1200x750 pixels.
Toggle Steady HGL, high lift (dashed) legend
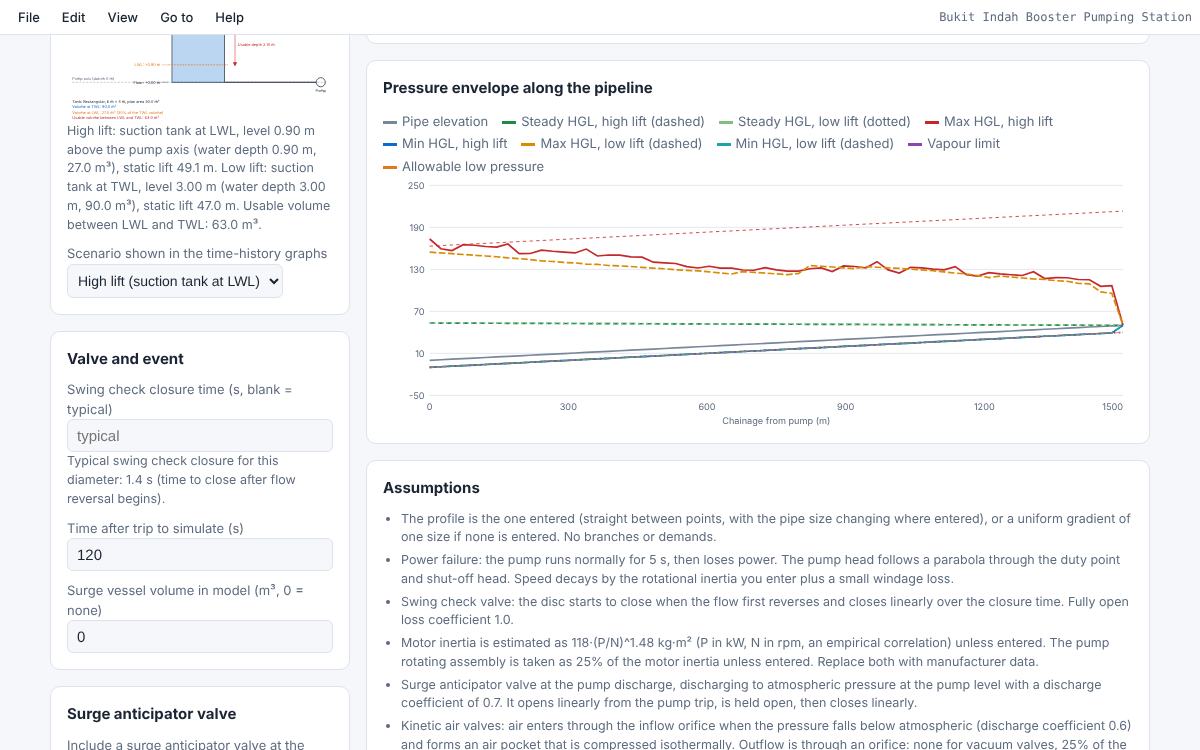pos(603,121)
